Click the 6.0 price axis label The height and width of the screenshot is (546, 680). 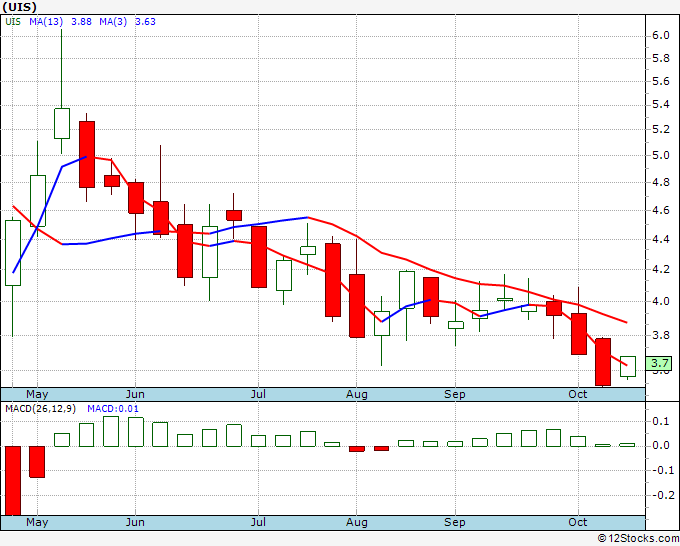click(660, 36)
